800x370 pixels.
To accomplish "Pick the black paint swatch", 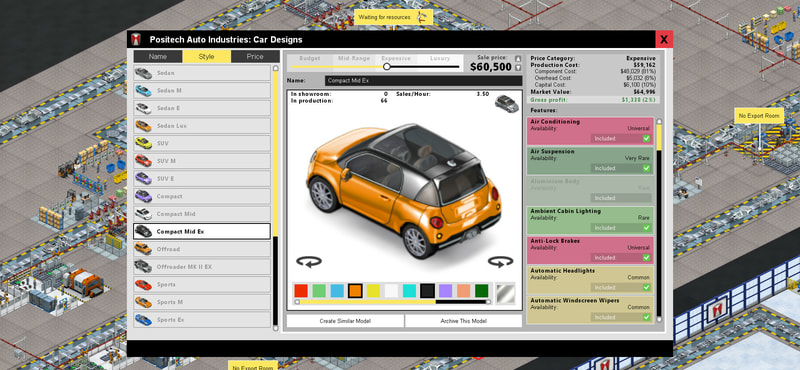I will 427,291.
